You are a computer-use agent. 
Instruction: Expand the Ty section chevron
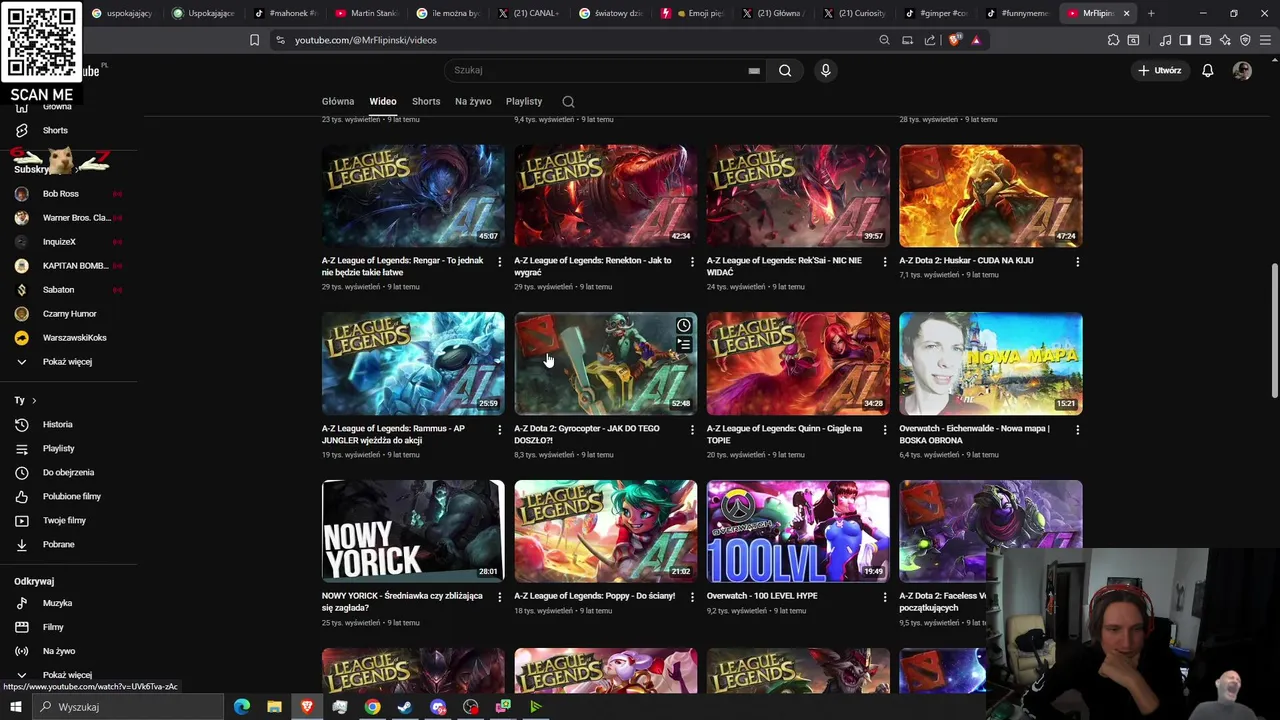33,400
